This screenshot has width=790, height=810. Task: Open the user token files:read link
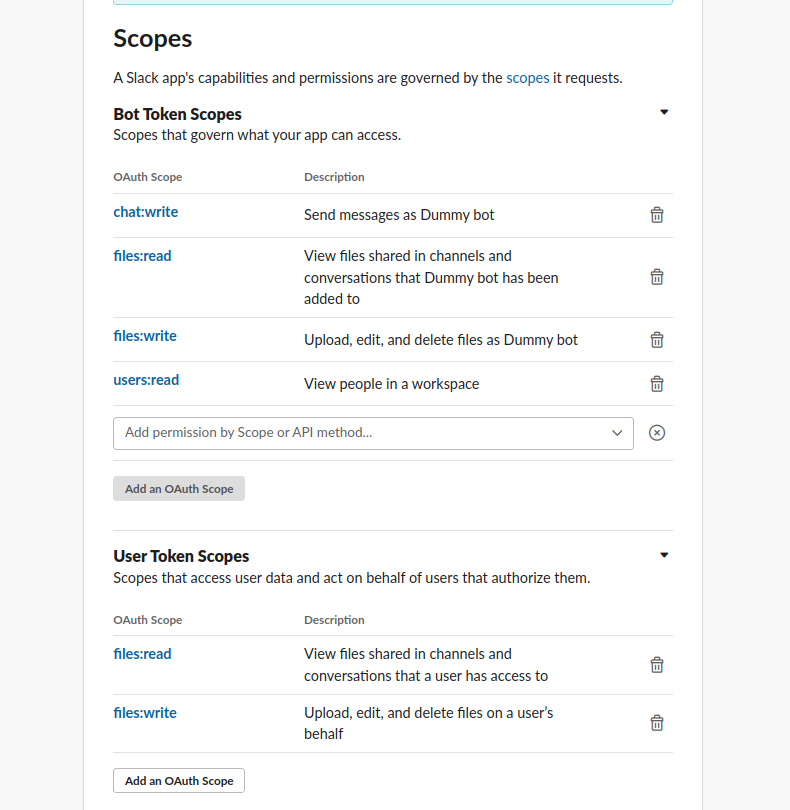[x=142, y=654]
